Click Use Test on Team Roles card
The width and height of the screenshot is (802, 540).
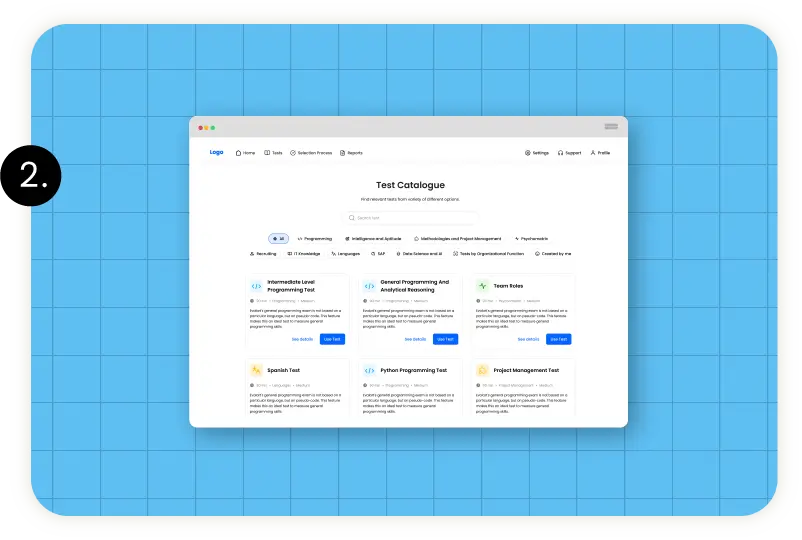(559, 339)
